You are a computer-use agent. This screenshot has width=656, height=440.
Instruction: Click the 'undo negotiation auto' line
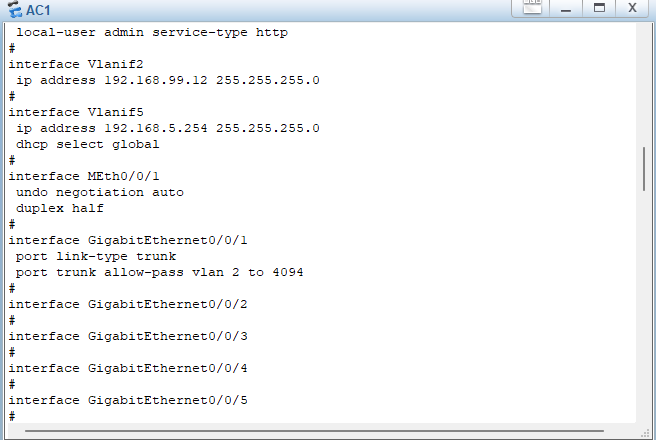point(99,192)
